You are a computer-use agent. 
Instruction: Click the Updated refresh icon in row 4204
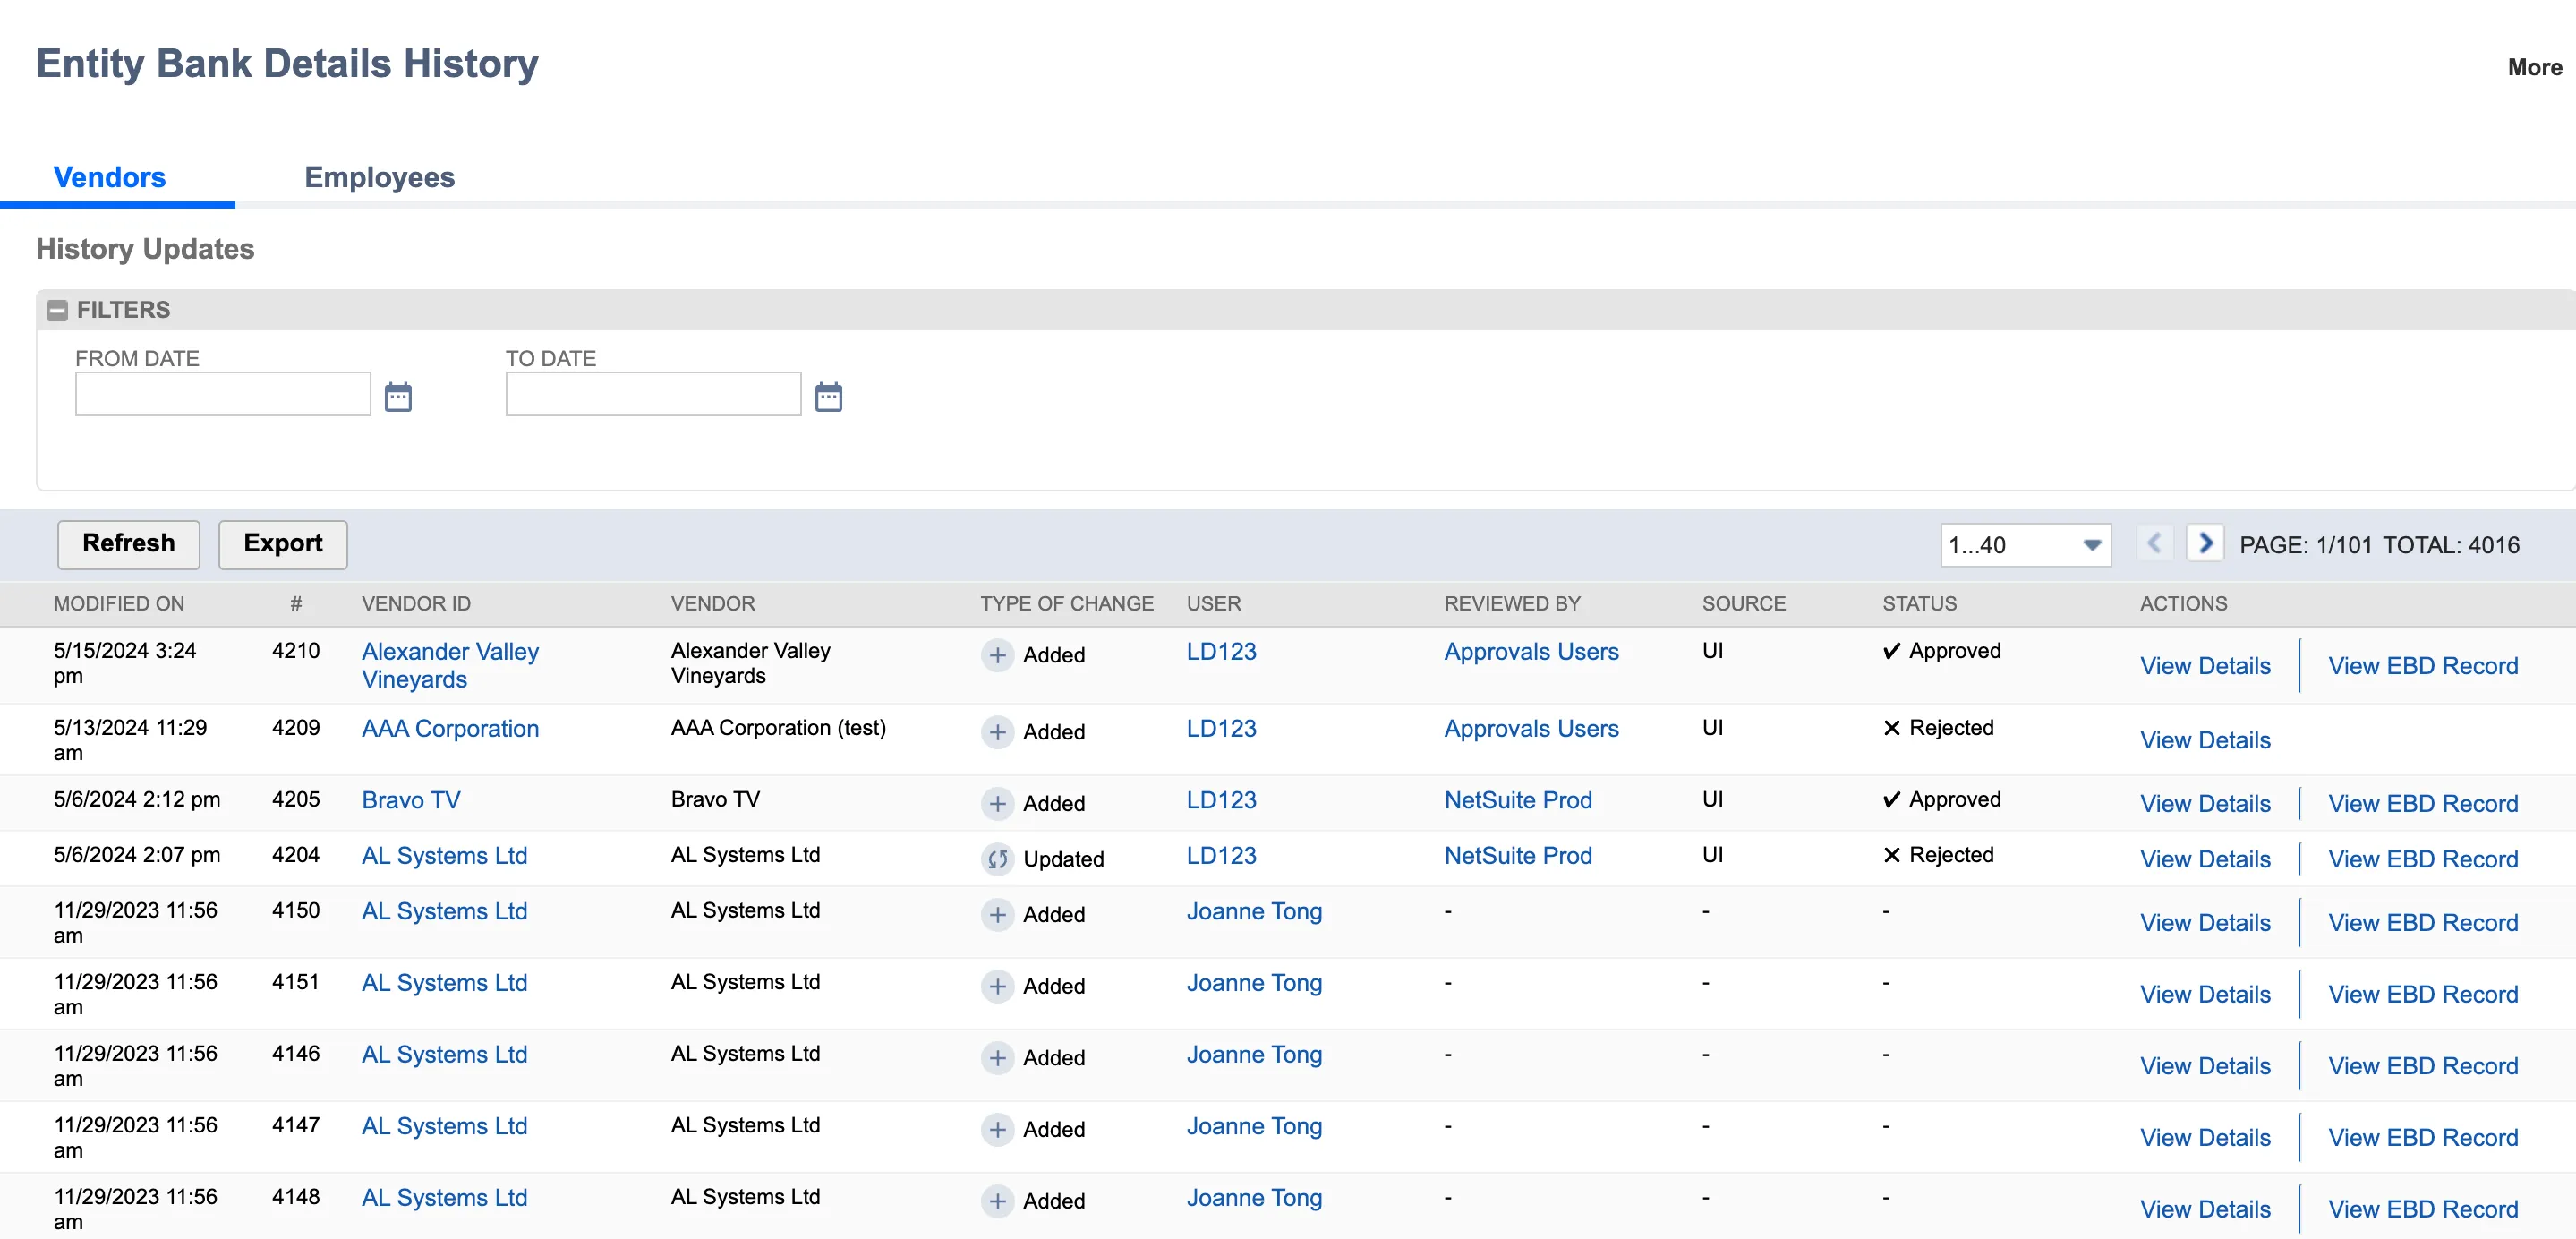997,859
